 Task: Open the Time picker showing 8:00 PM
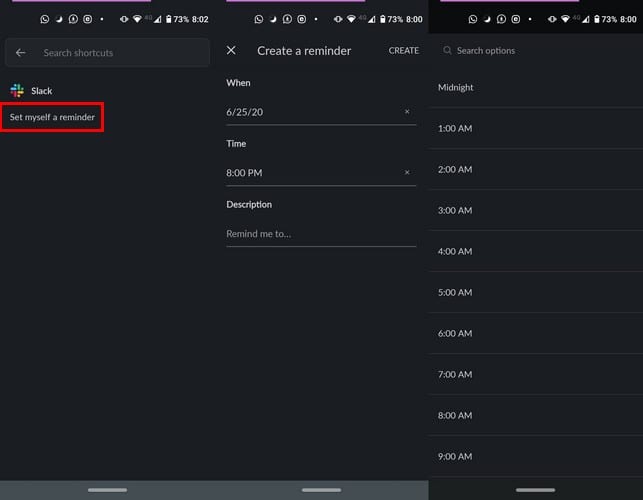[x=310, y=173]
